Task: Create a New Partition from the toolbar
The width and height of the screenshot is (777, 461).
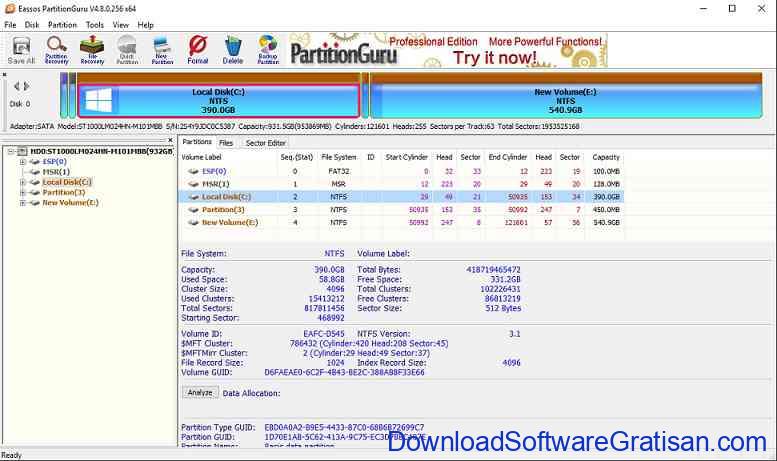Action: (163, 50)
